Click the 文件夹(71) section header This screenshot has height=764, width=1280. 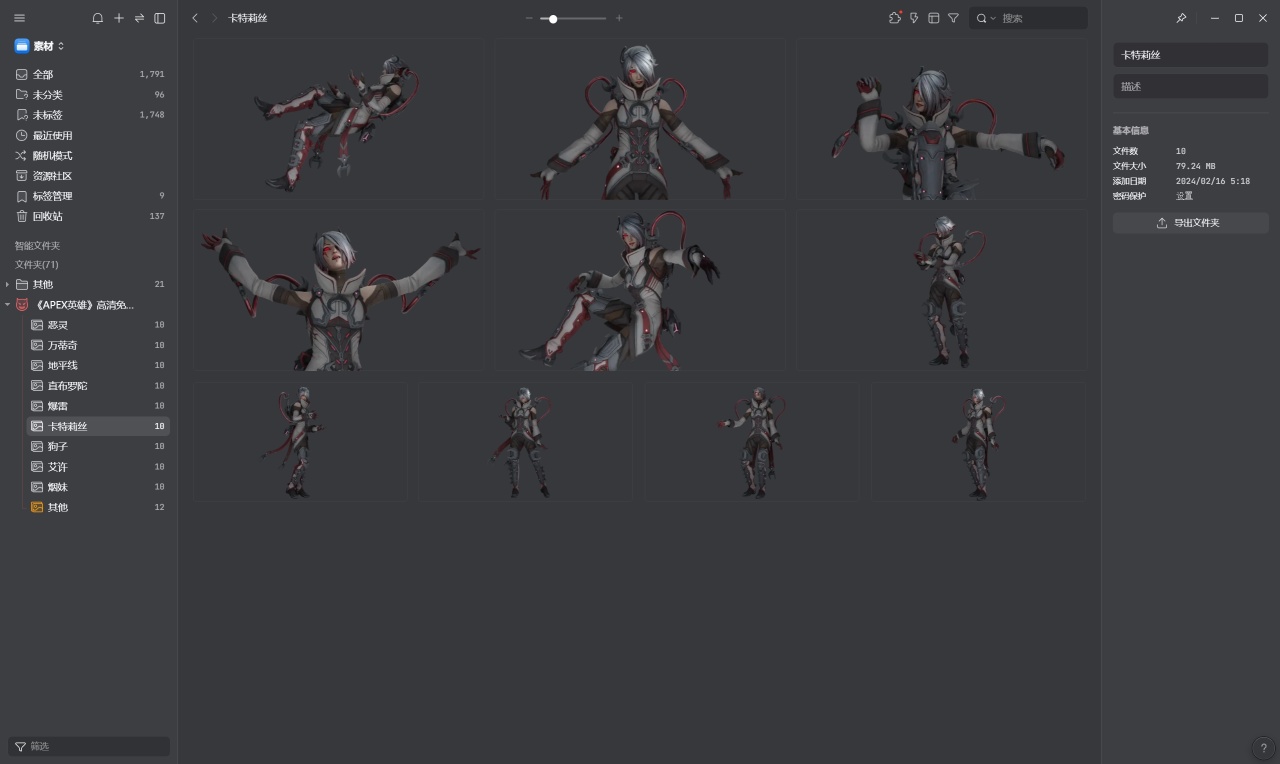click(x=36, y=265)
